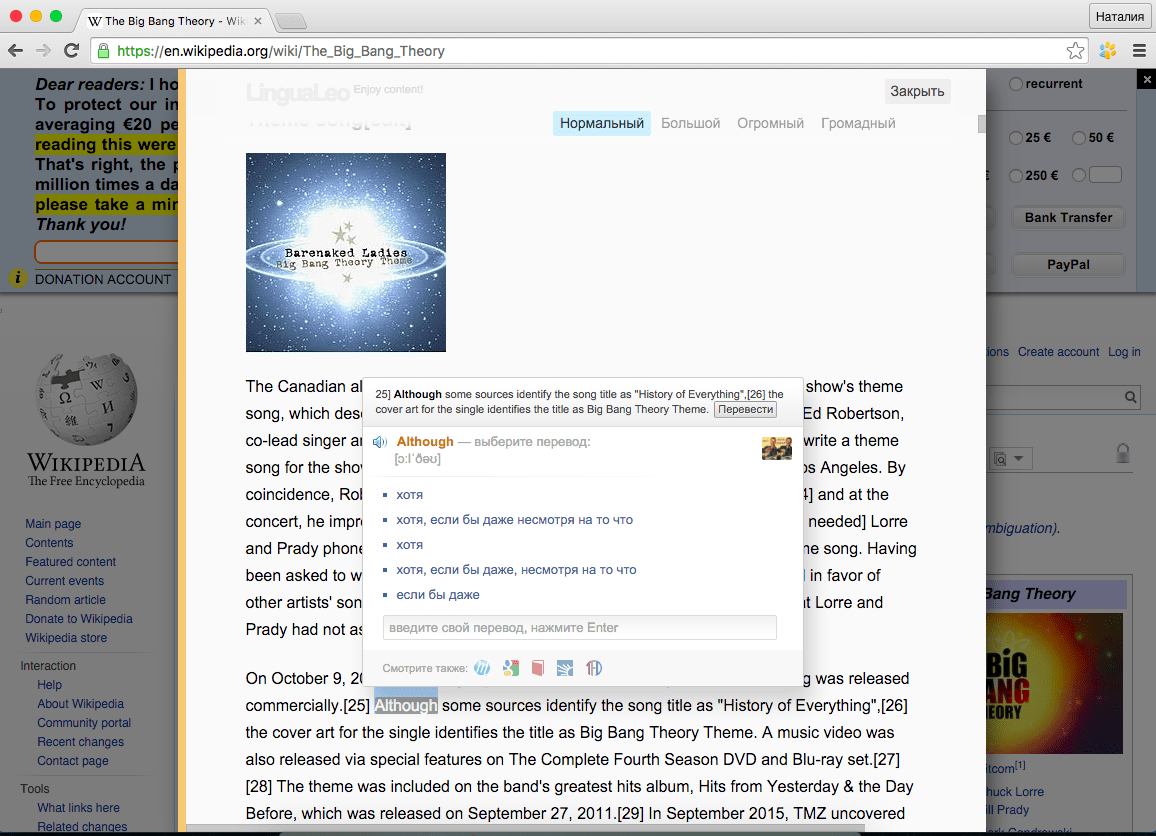Select the 50 € donation amount
Viewport: 1156px width, 836px height.
pyautogui.click(x=1079, y=138)
